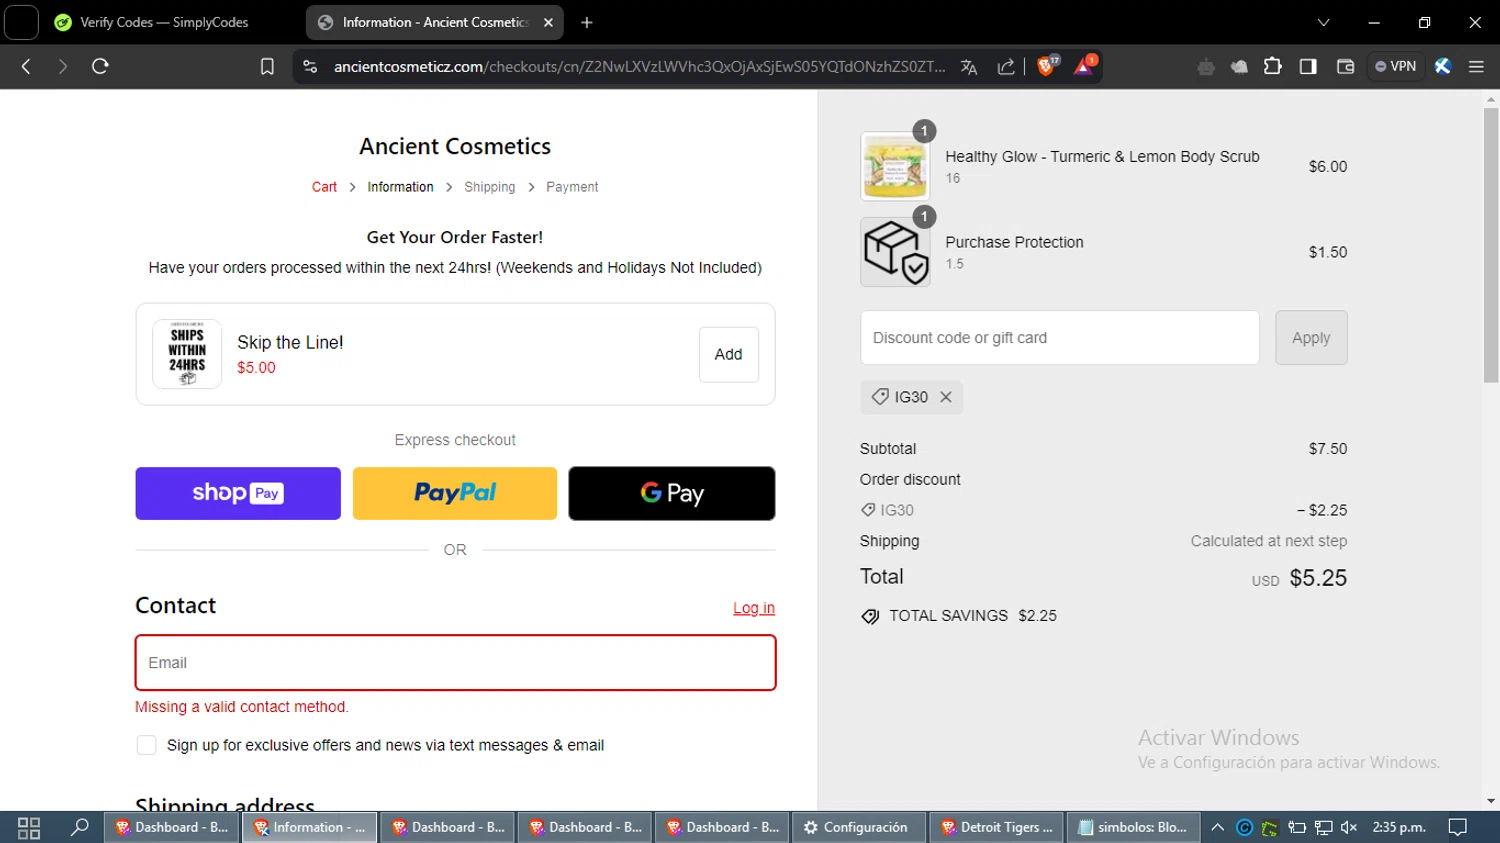Click the TOTAL SAVINGS $2.25 text

tap(973, 616)
